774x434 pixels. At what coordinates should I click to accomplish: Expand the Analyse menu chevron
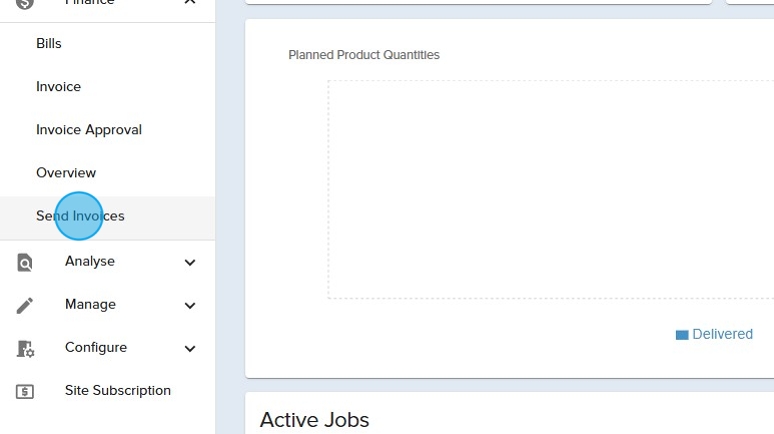tap(190, 263)
